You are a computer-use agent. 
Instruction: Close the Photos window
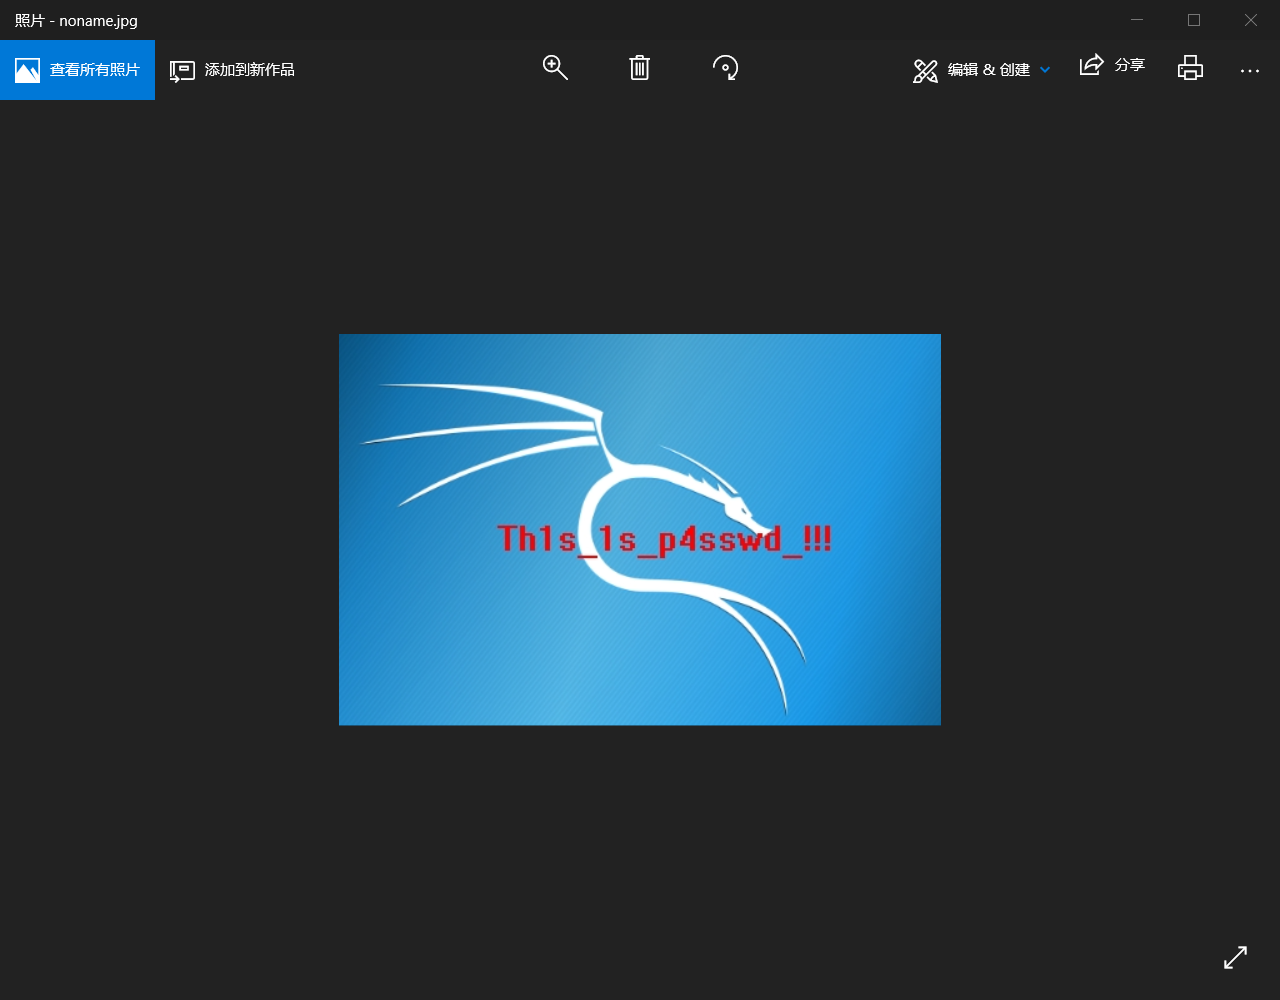(x=1251, y=20)
